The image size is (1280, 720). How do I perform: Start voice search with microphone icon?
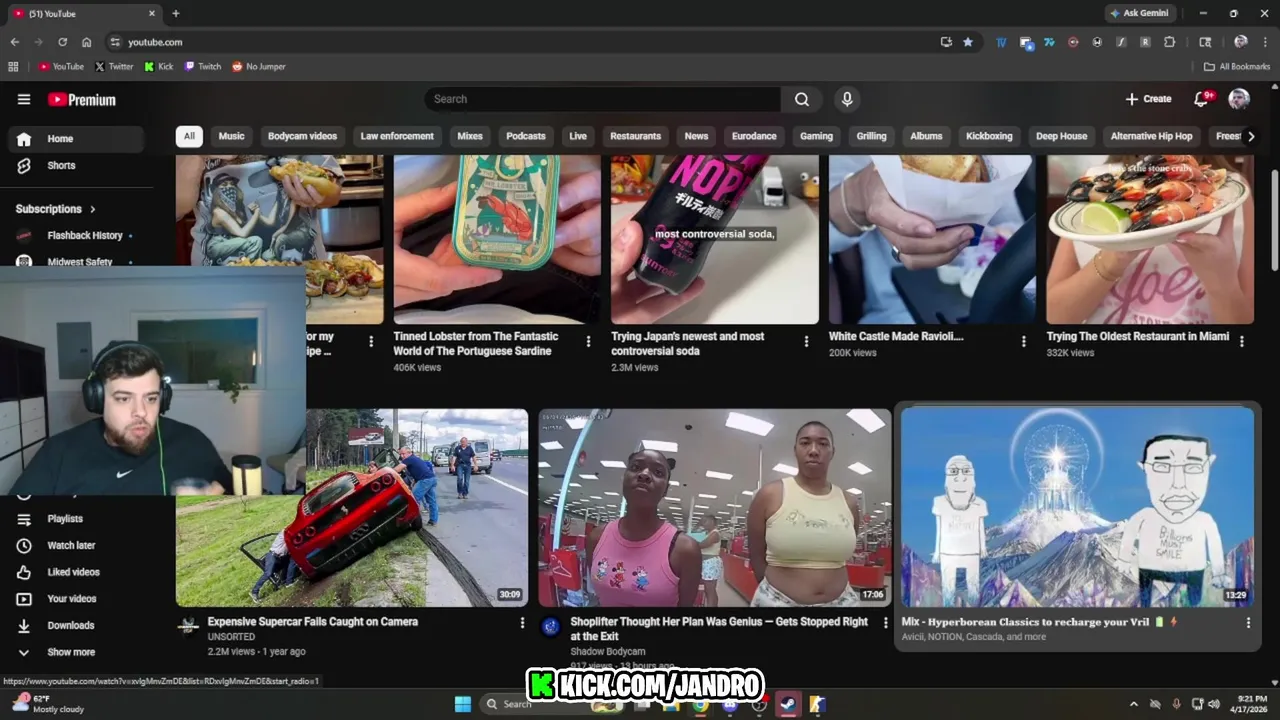847,99
